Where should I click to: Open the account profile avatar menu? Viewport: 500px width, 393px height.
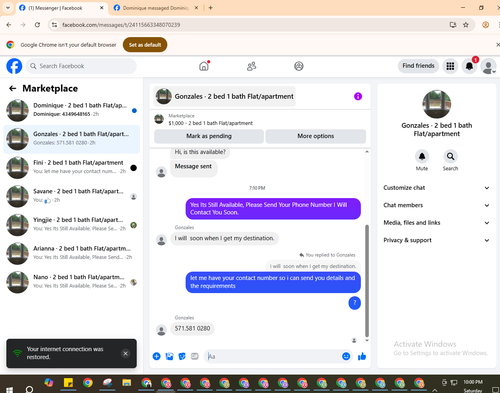tap(488, 66)
